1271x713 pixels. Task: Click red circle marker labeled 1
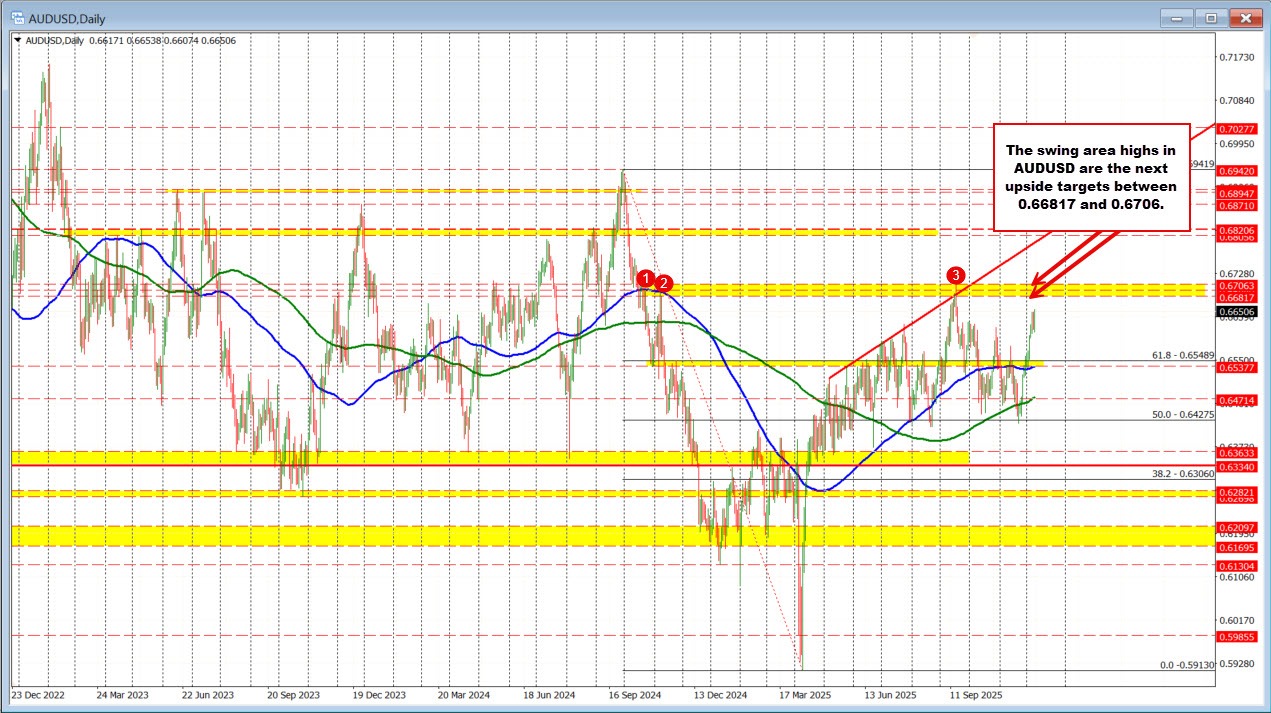coord(646,280)
